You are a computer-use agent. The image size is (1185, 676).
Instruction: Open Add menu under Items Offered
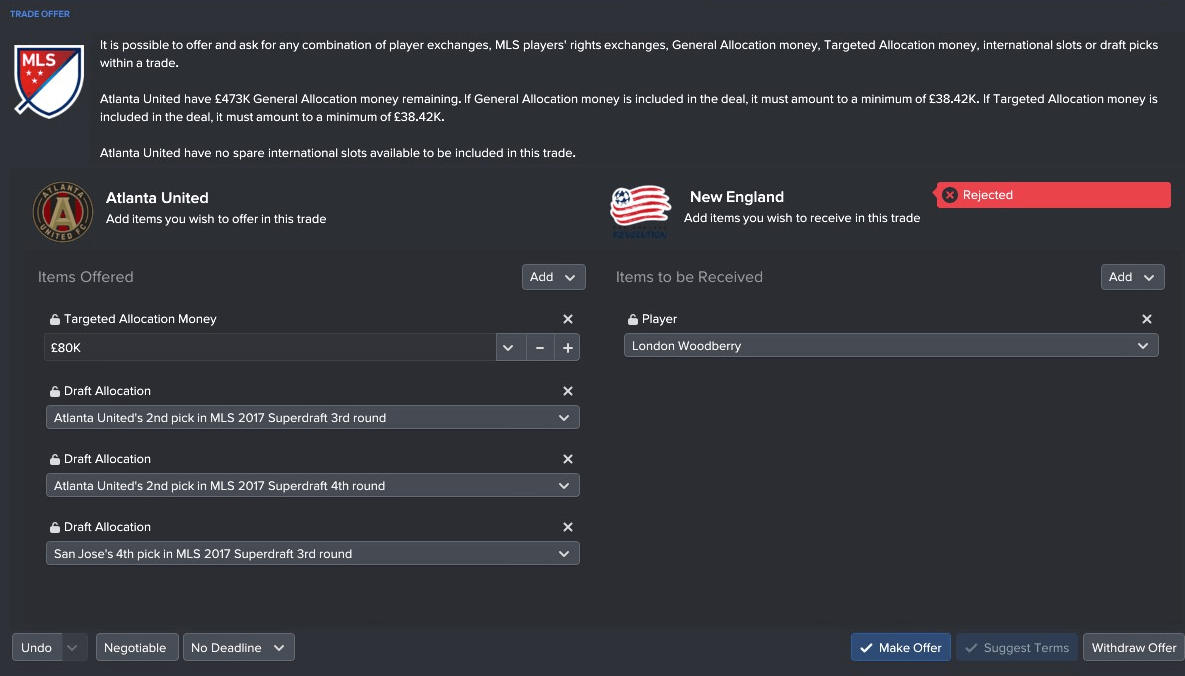point(553,277)
